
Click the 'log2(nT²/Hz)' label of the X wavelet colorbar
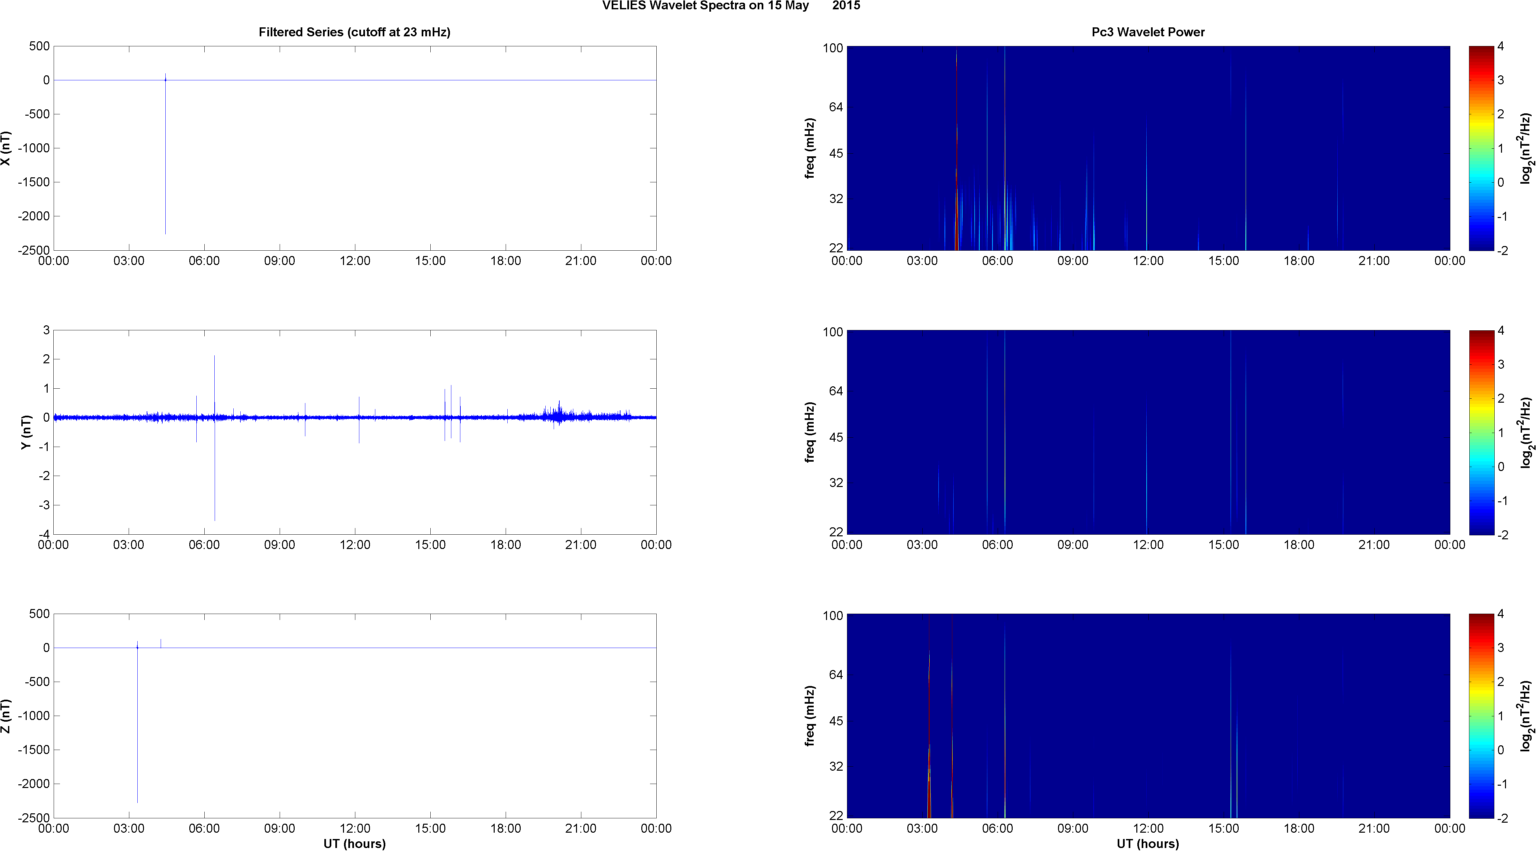click(x=1526, y=148)
